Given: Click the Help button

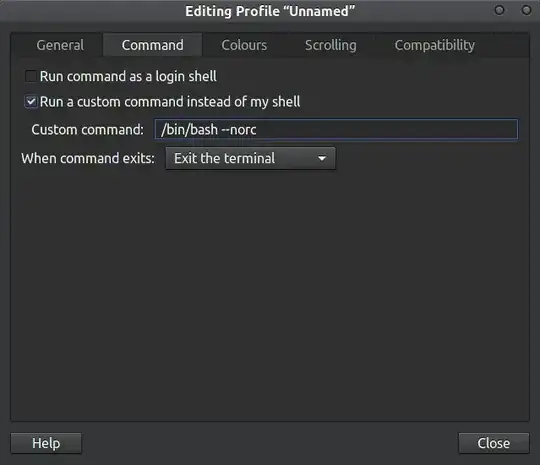Looking at the screenshot, I should (x=46, y=443).
